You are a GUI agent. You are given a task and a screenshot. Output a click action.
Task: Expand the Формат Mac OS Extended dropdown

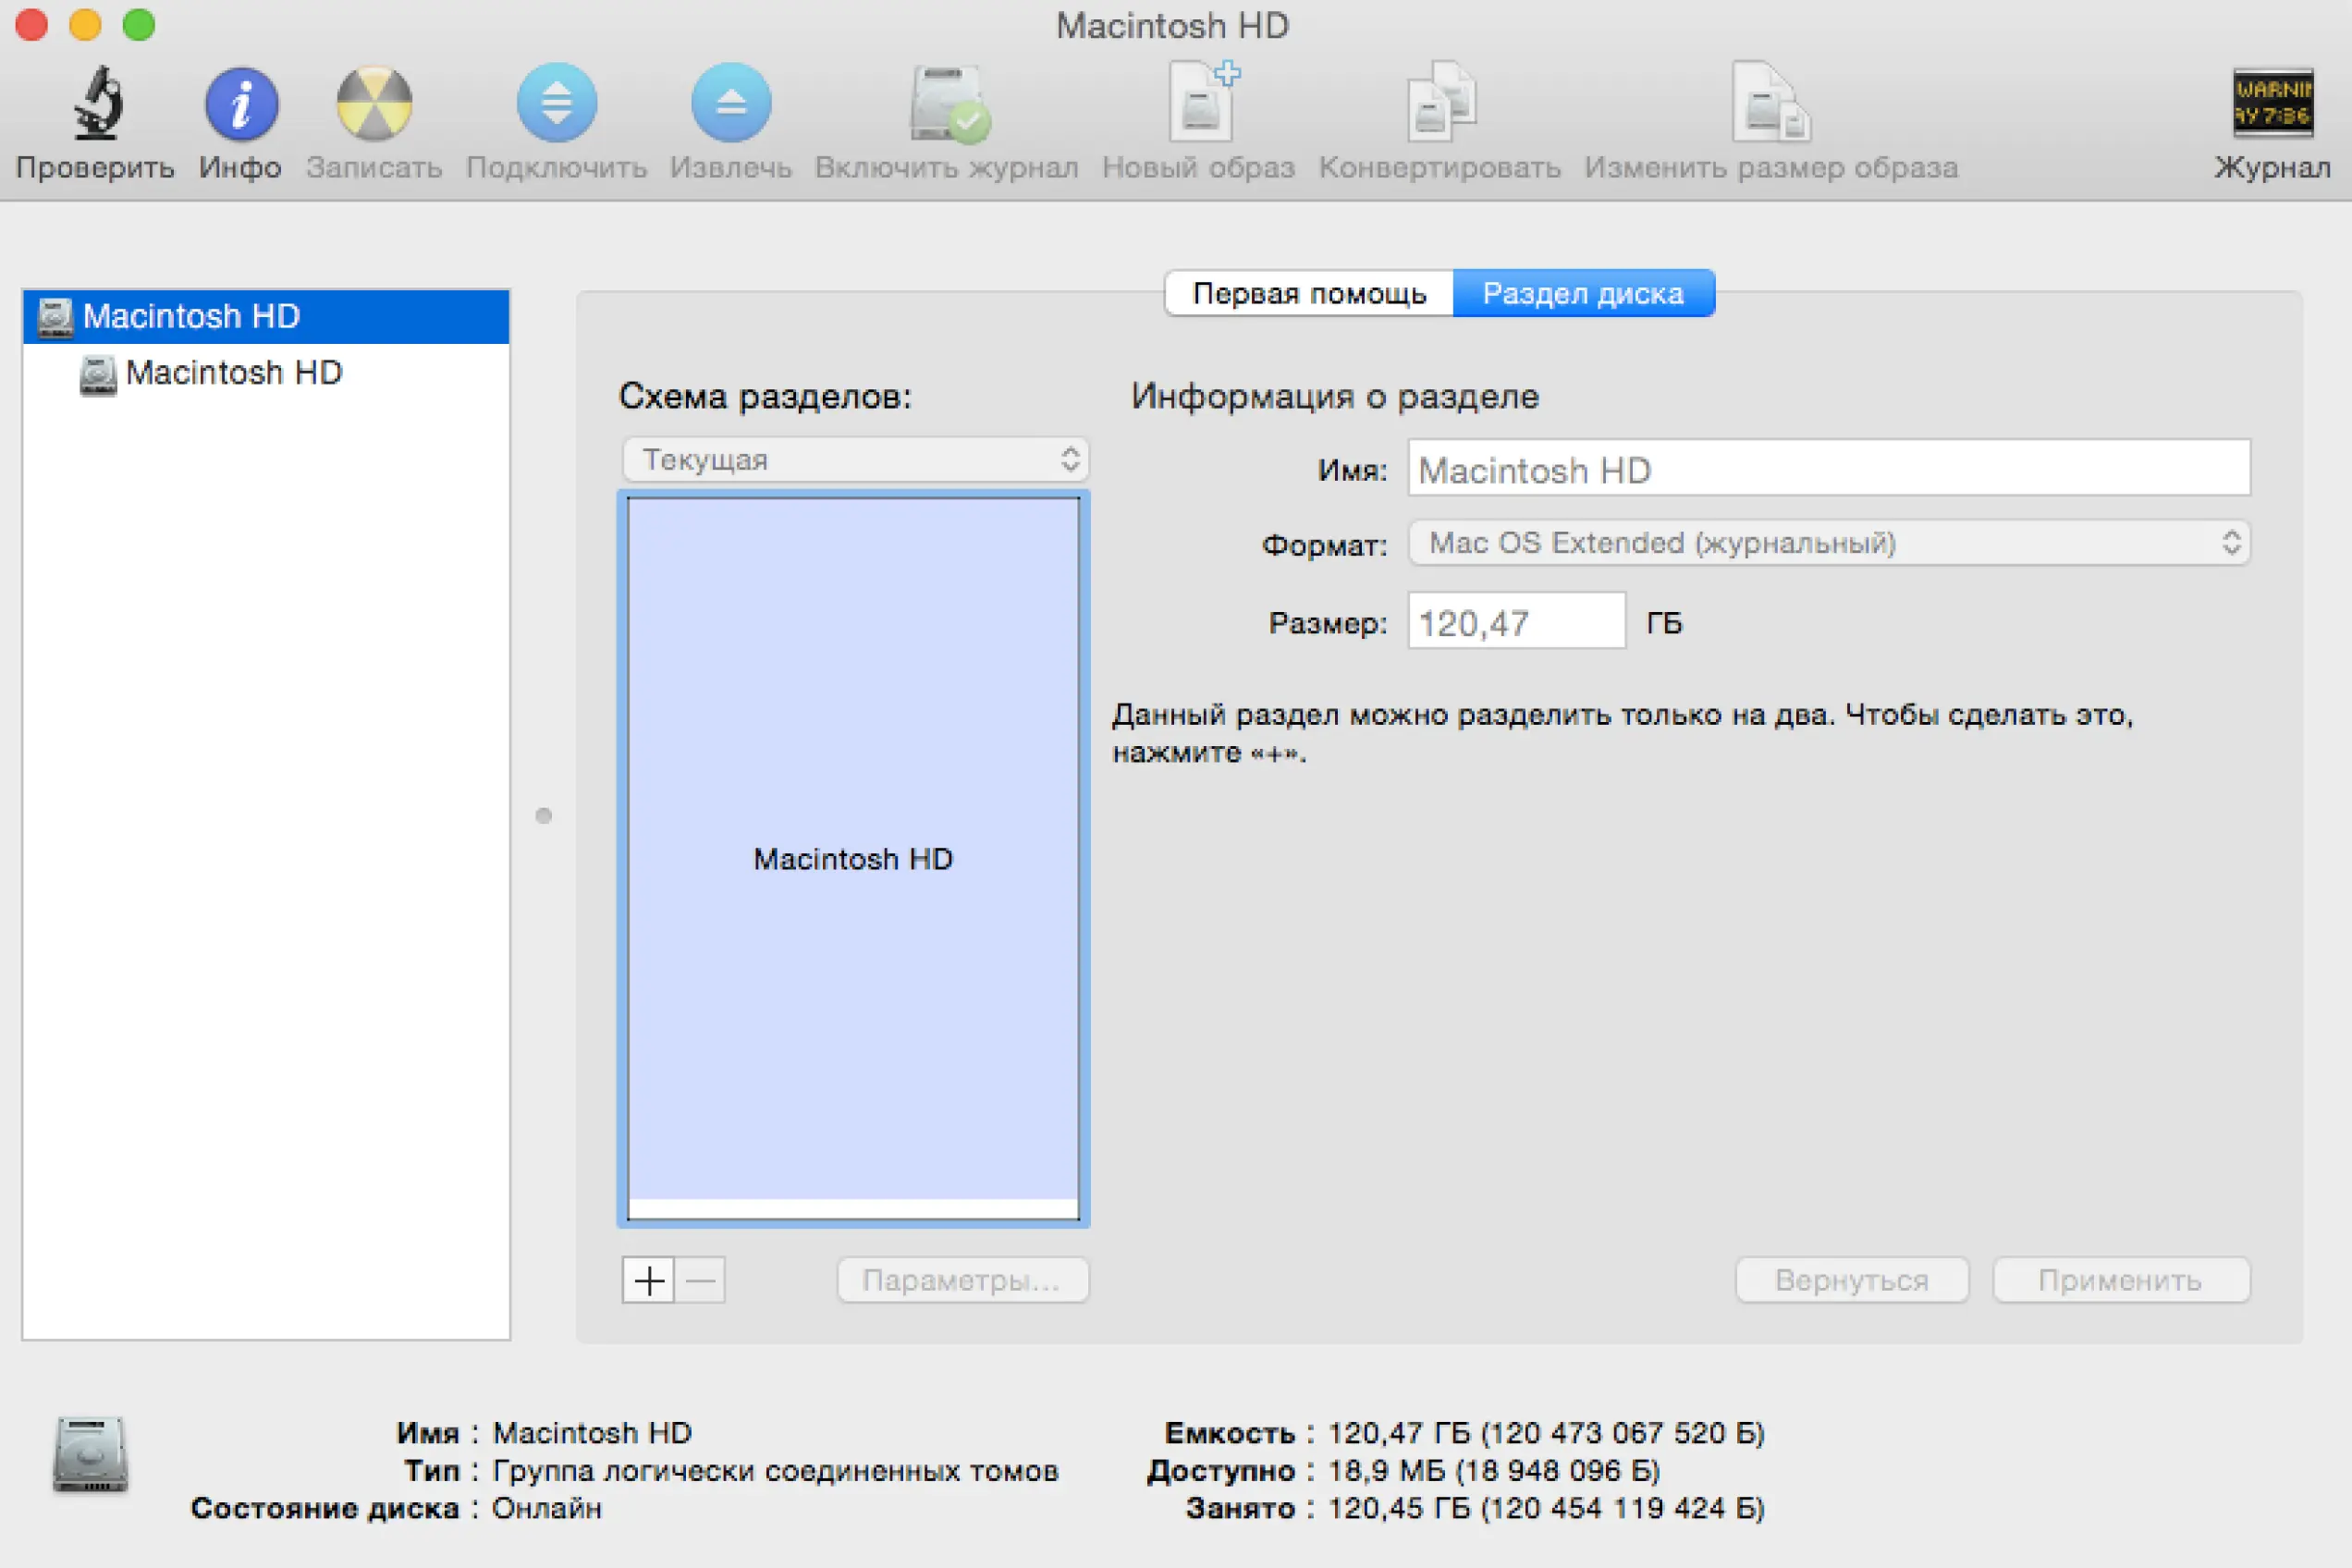tap(1828, 543)
